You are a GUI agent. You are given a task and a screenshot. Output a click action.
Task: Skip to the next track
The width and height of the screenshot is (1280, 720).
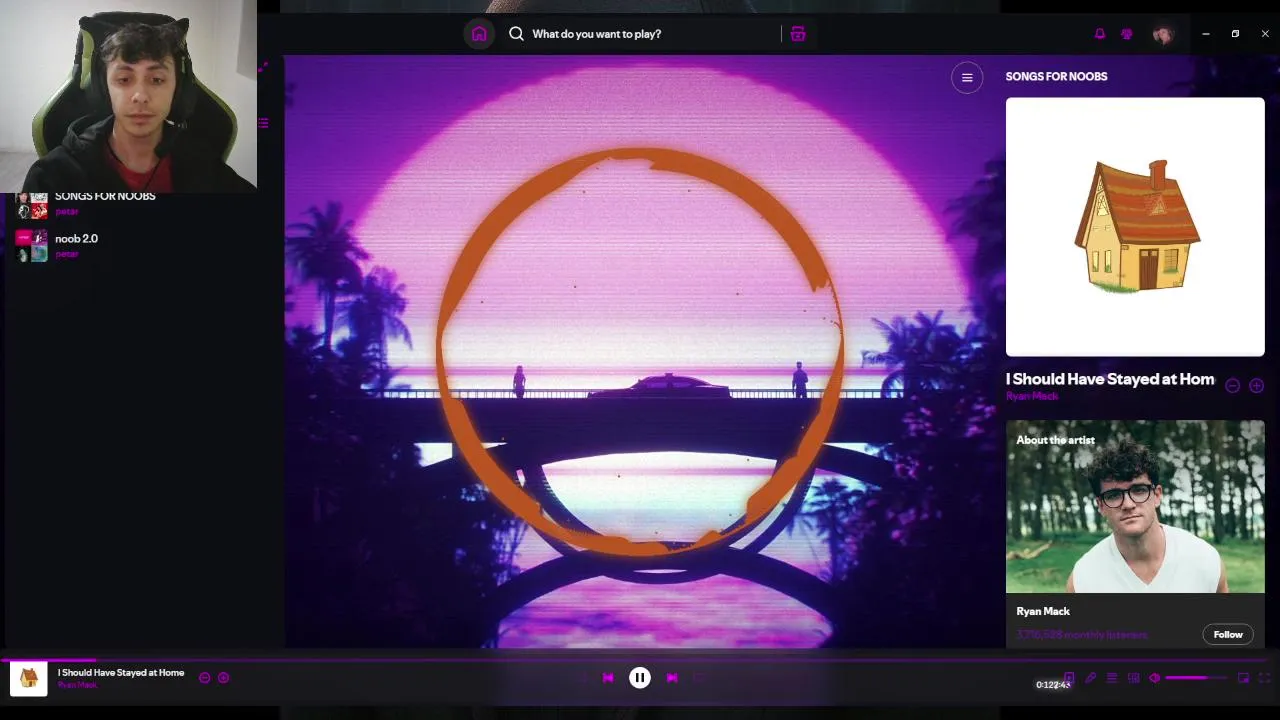click(672, 678)
